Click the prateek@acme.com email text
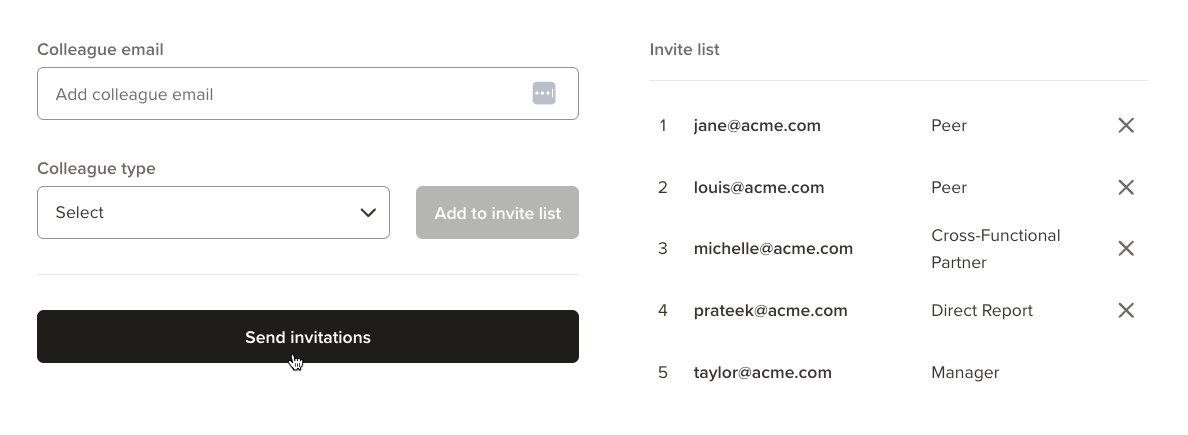Image resolution: width=1188 pixels, height=435 pixels. point(771,311)
